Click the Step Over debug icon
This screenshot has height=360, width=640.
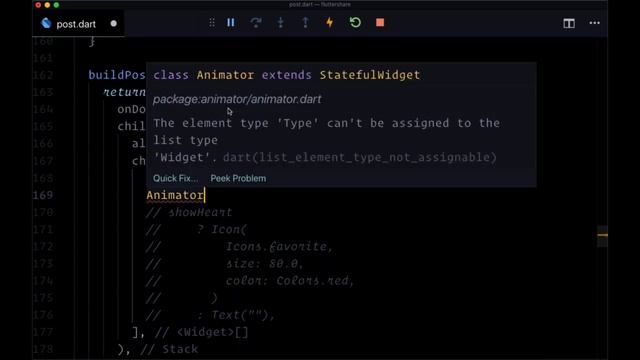pos(256,23)
